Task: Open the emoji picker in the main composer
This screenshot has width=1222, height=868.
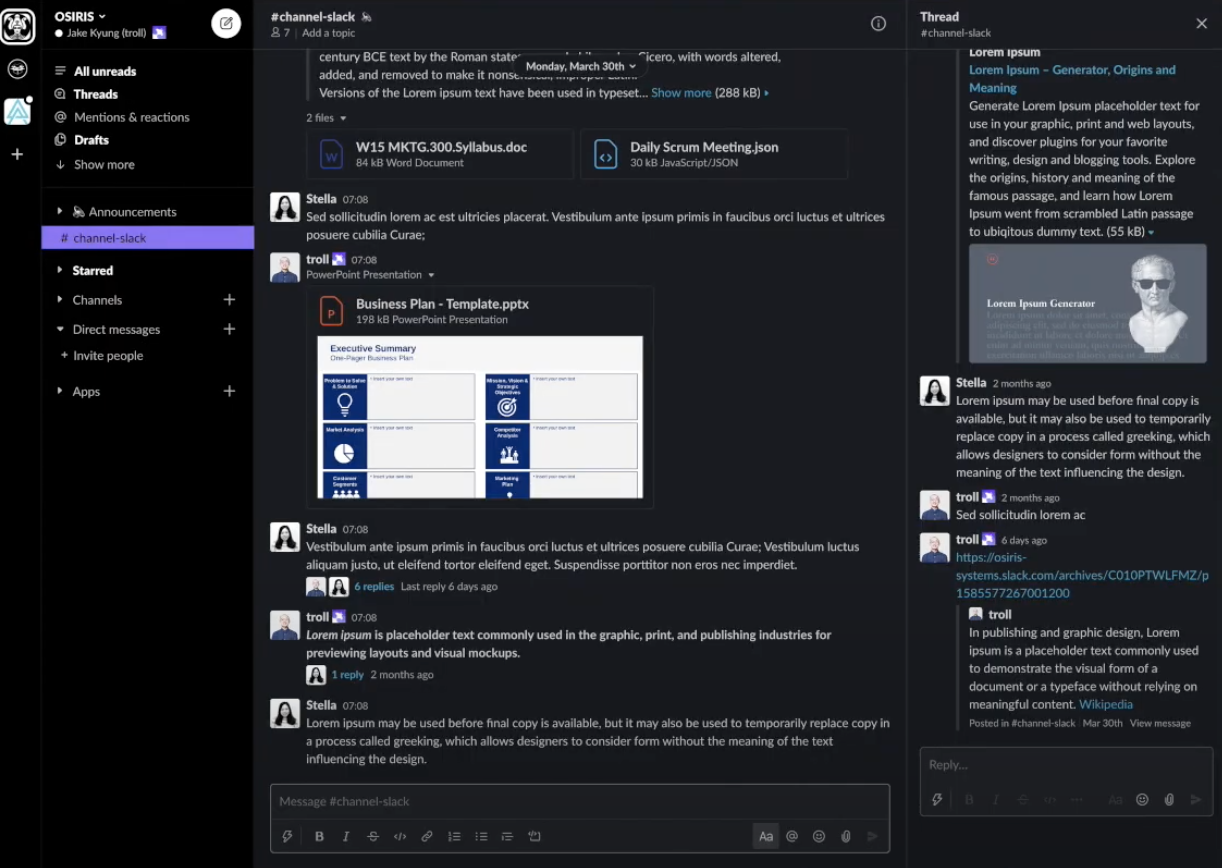Action: click(x=819, y=837)
